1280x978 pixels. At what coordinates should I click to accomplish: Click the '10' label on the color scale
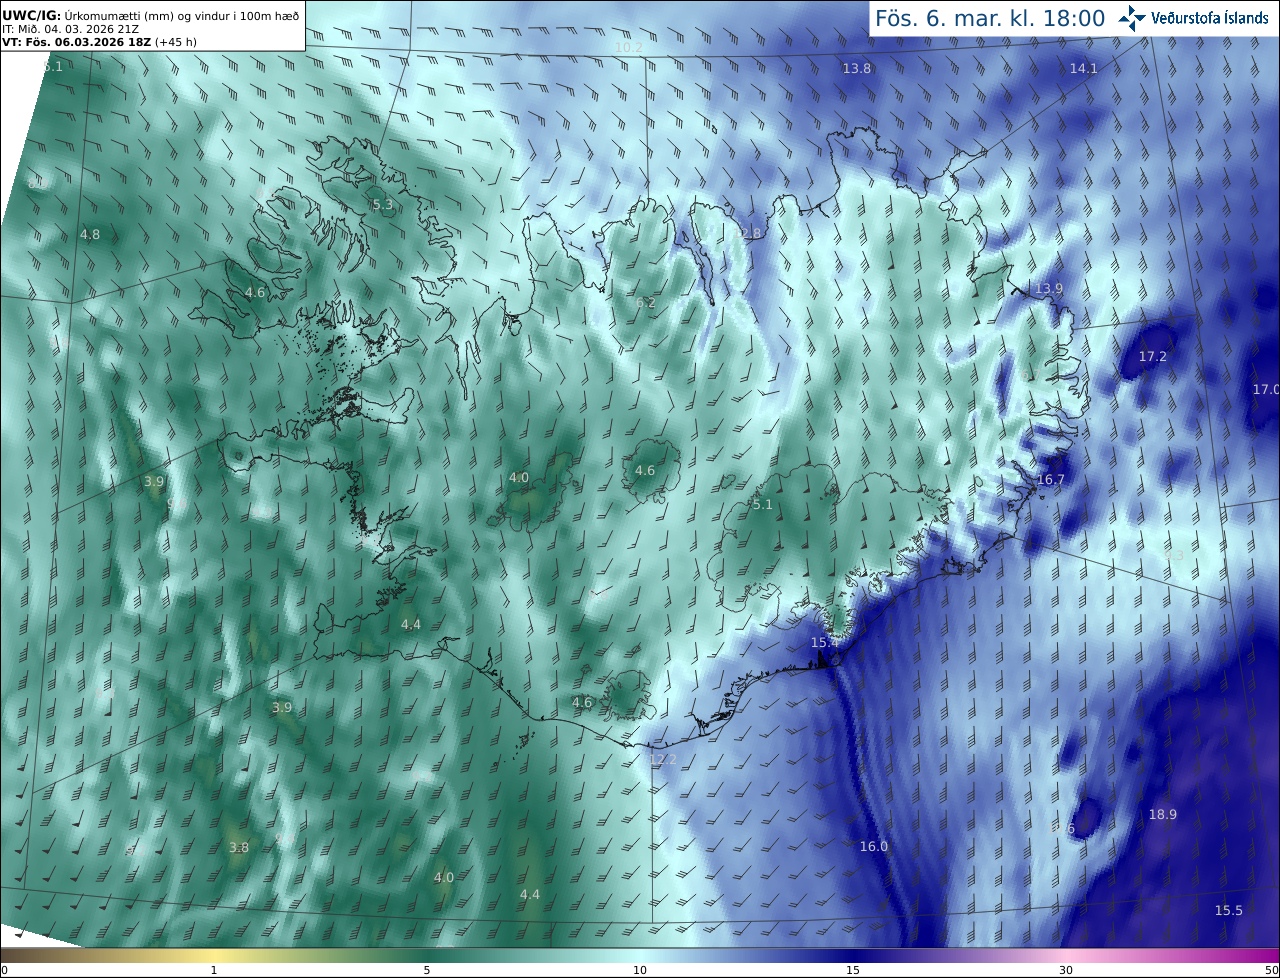click(x=640, y=970)
